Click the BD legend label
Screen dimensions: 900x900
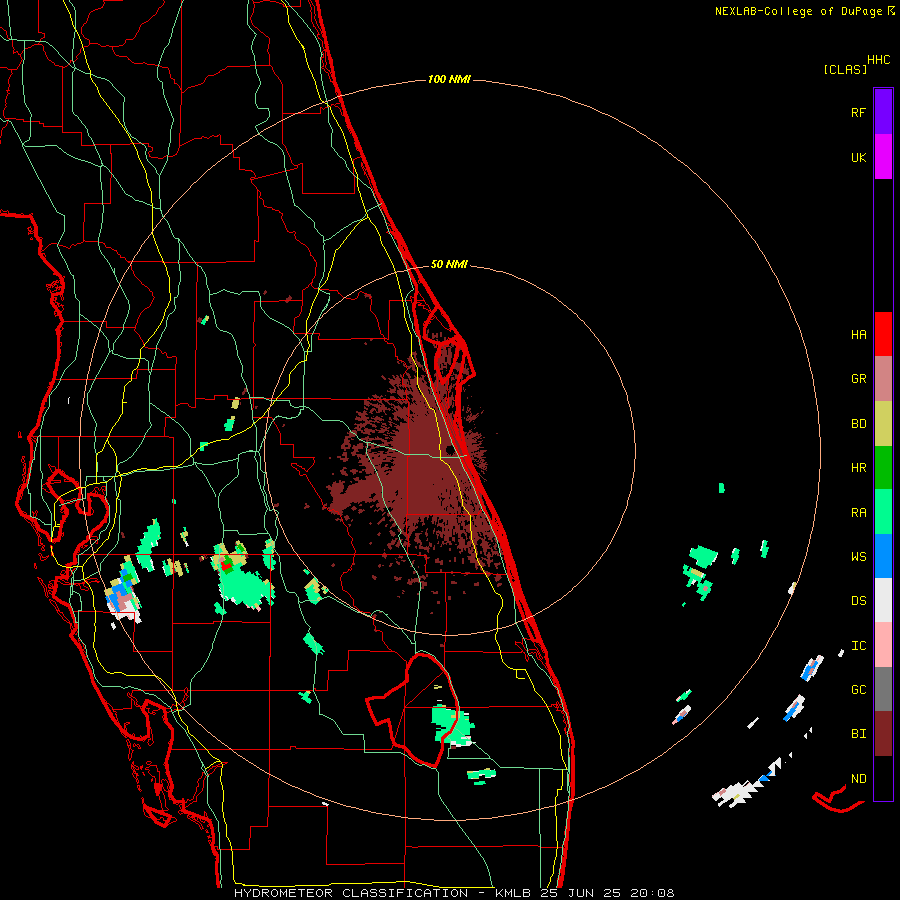tap(858, 424)
